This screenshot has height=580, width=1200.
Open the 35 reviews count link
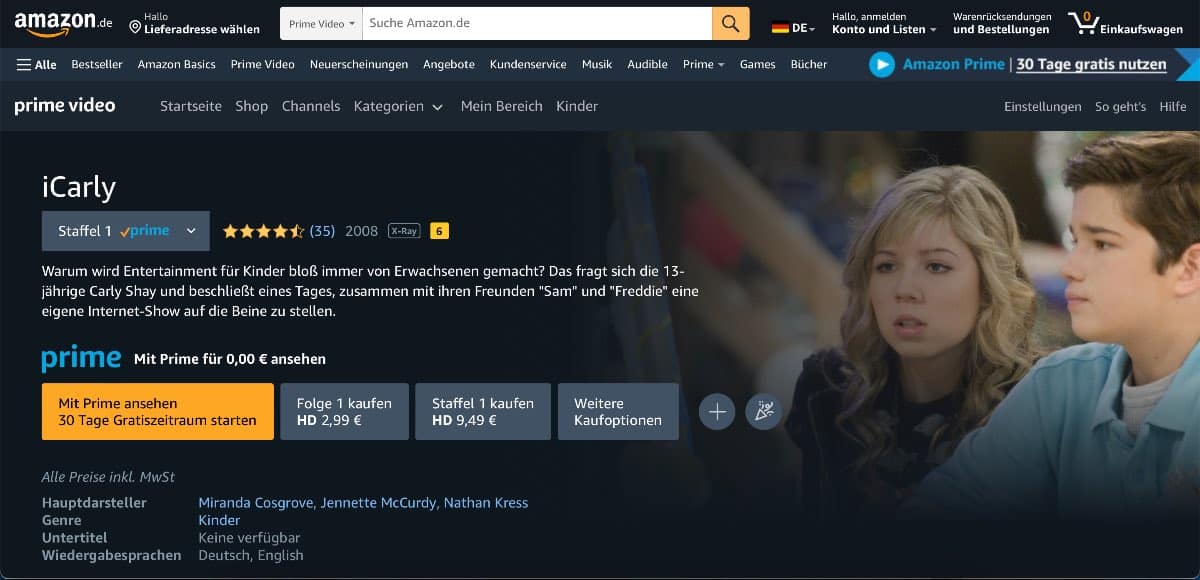(x=322, y=231)
